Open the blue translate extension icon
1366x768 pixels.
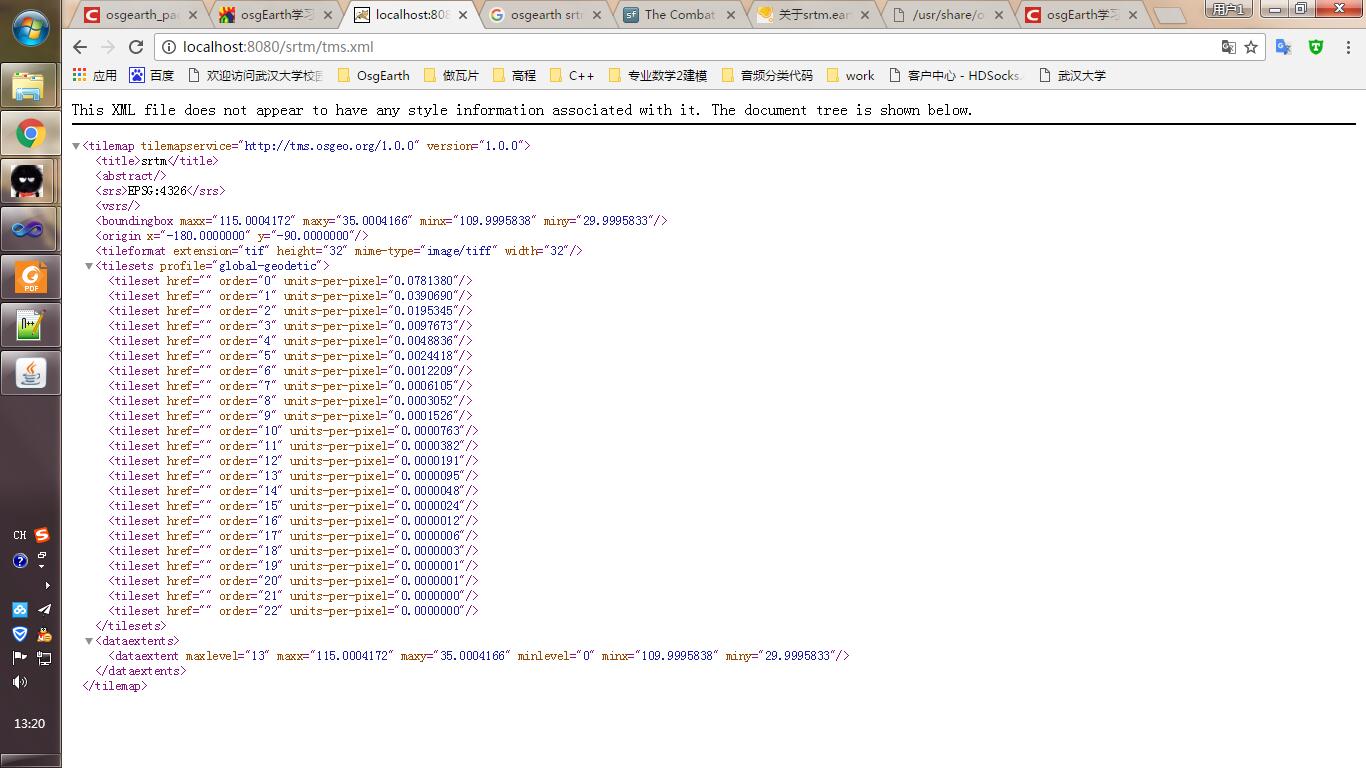pos(1284,47)
